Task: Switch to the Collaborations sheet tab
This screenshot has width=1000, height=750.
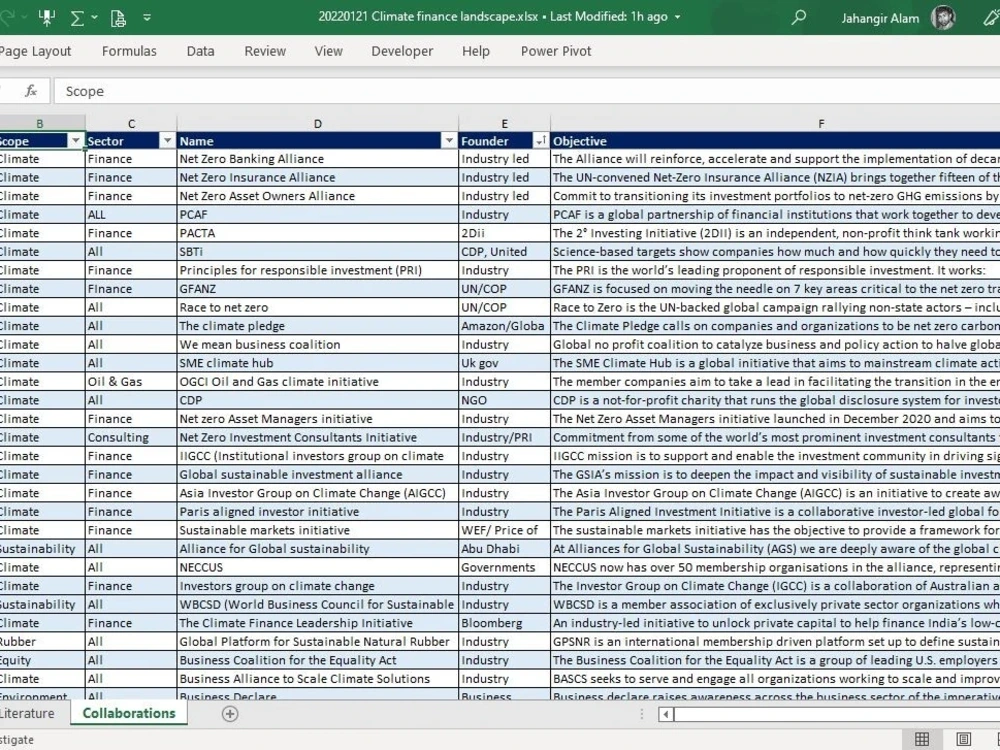Action: point(129,713)
